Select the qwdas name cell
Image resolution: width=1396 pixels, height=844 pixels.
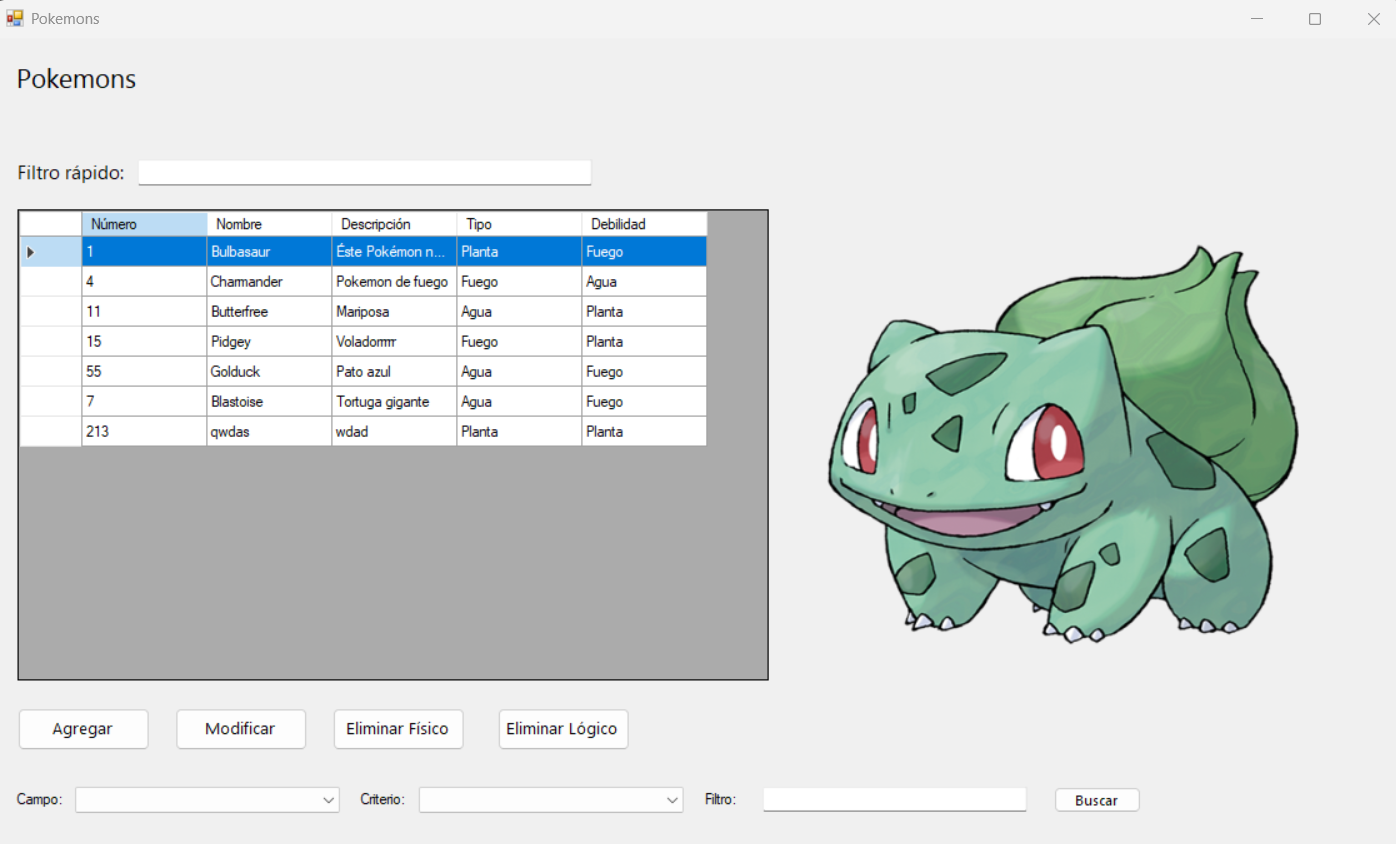coord(269,432)
